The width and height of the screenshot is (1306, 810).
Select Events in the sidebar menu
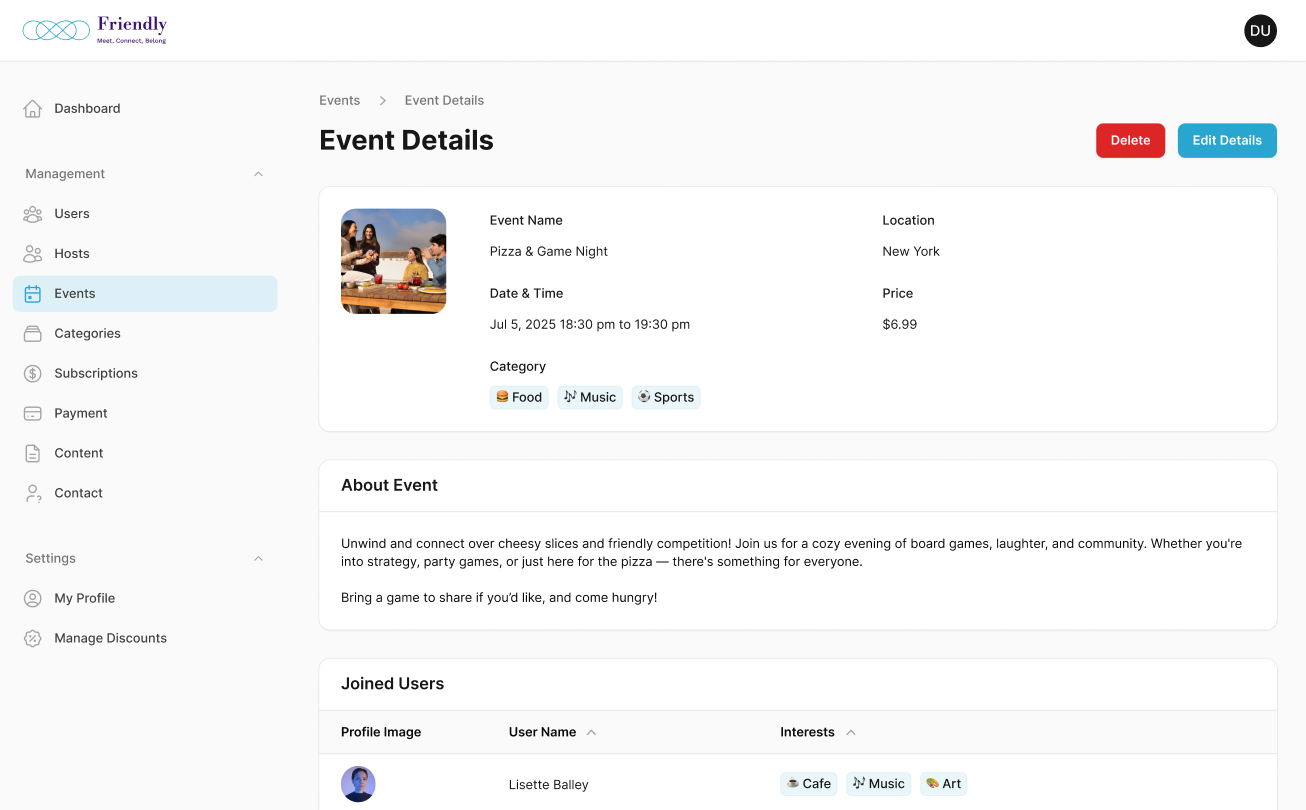(75, 294)
